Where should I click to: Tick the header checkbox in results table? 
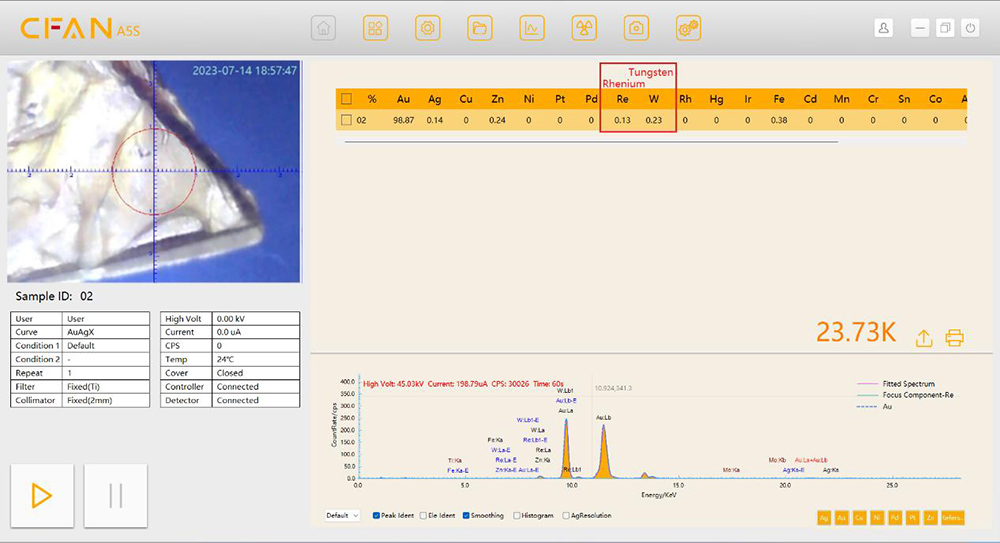coord(346,99)
